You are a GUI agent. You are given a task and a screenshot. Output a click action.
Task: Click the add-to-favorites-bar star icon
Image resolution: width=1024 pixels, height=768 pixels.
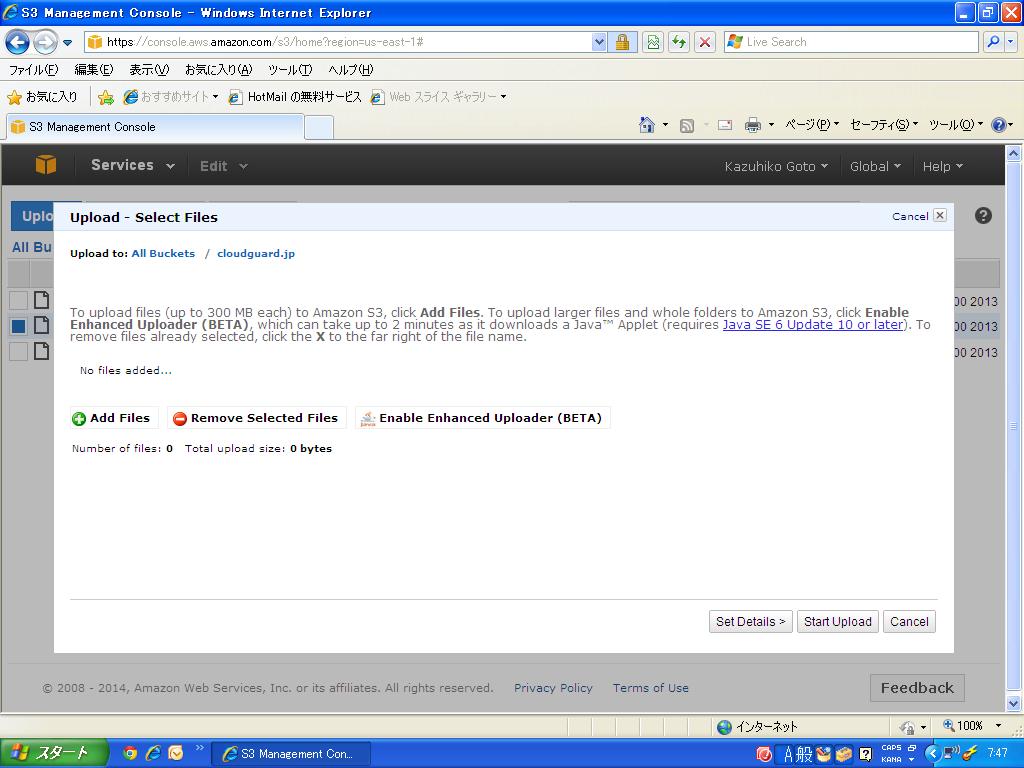click(105, 97)
